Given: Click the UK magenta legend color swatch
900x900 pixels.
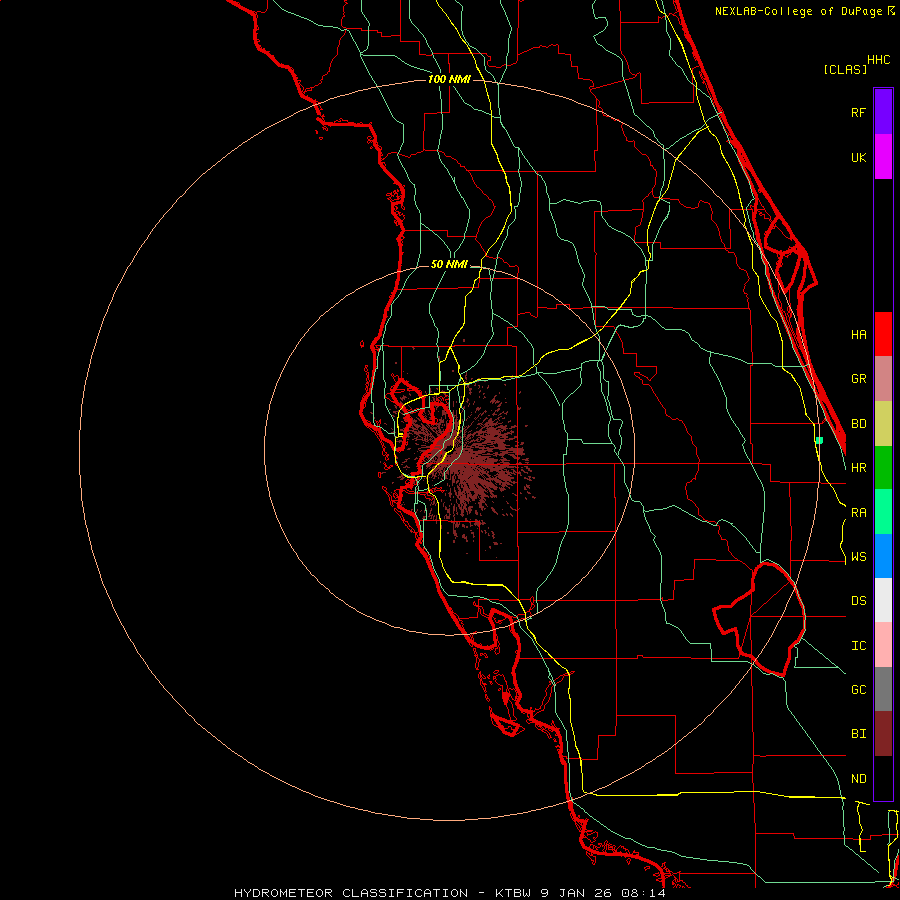Looking at the screenshot, I should 883,157.
